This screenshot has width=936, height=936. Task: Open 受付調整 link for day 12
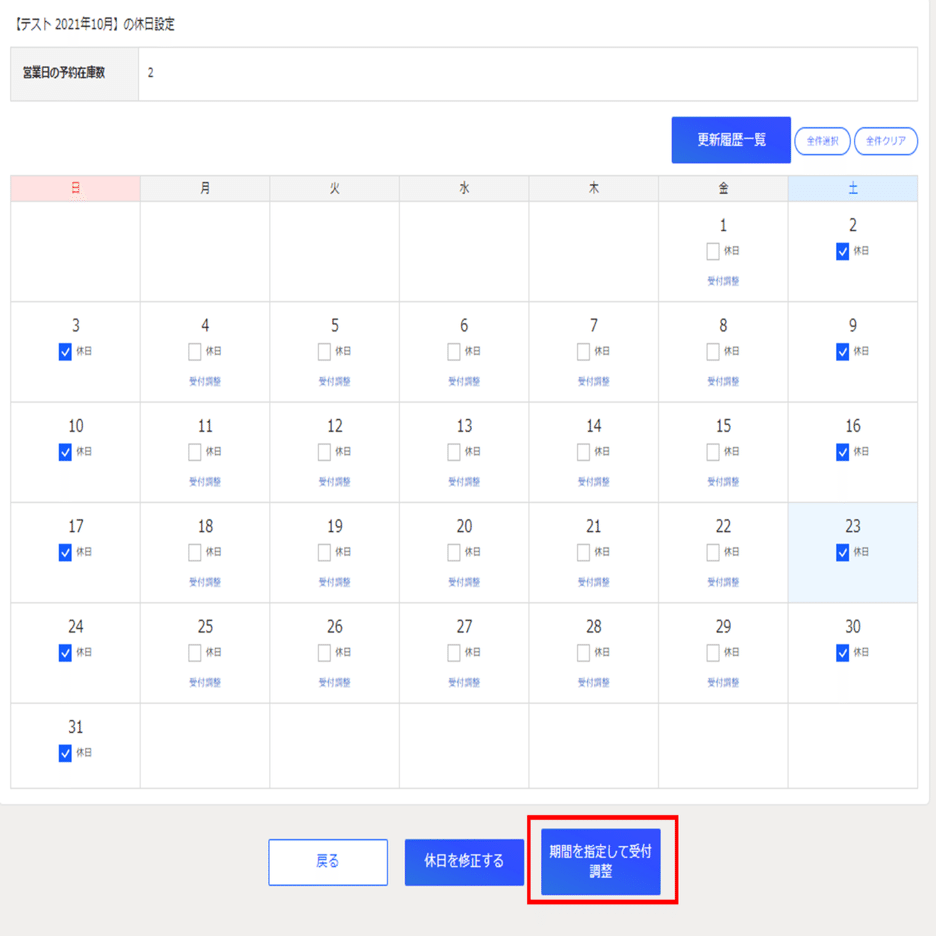[x=334, y=482]
